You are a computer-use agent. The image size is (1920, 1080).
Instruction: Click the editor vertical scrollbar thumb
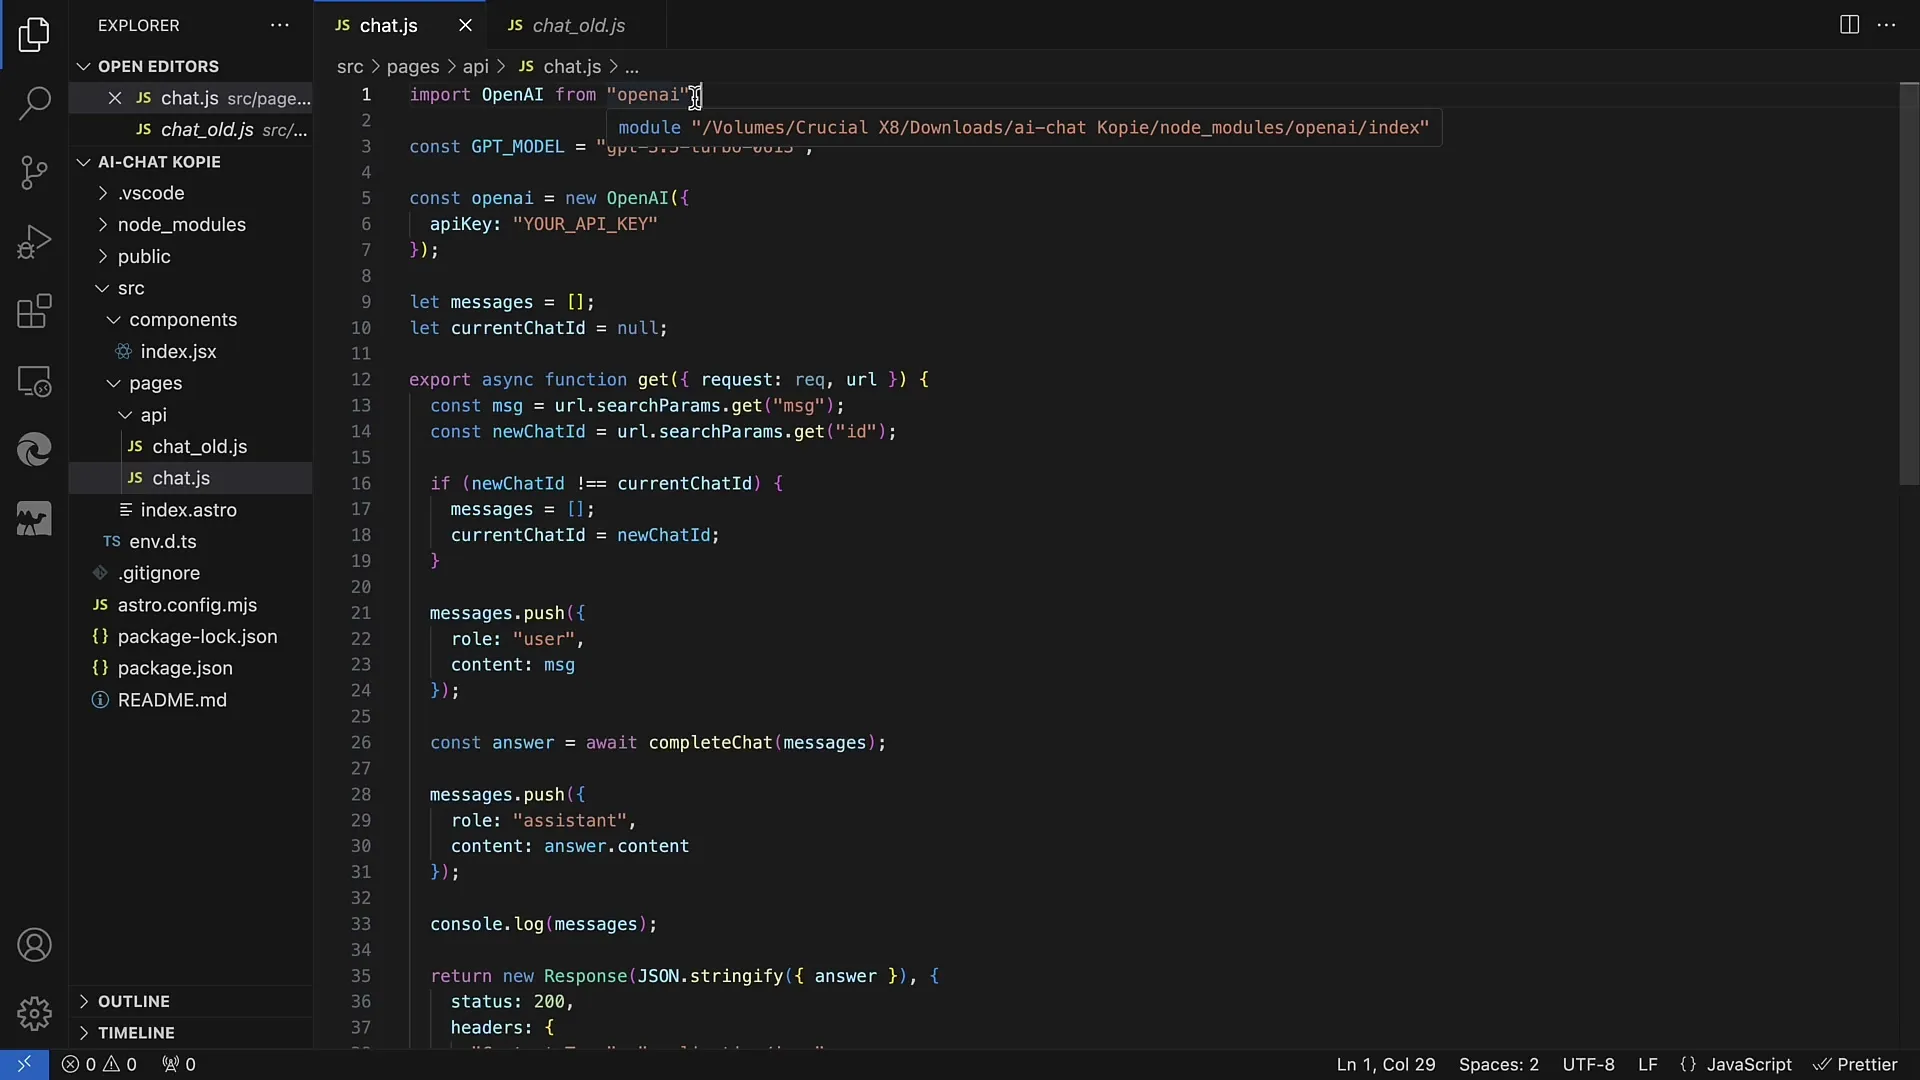(x=1908, y=284)
